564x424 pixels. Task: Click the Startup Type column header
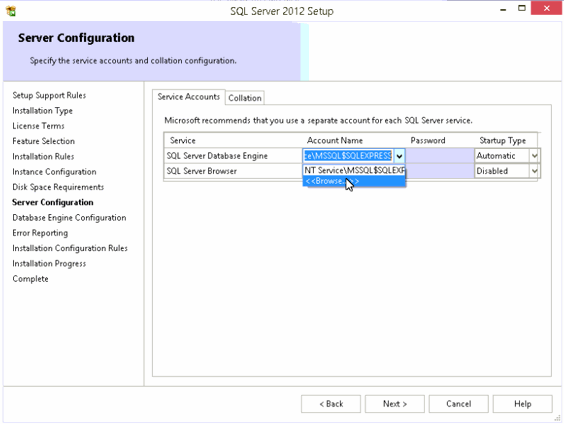point(502,140)
